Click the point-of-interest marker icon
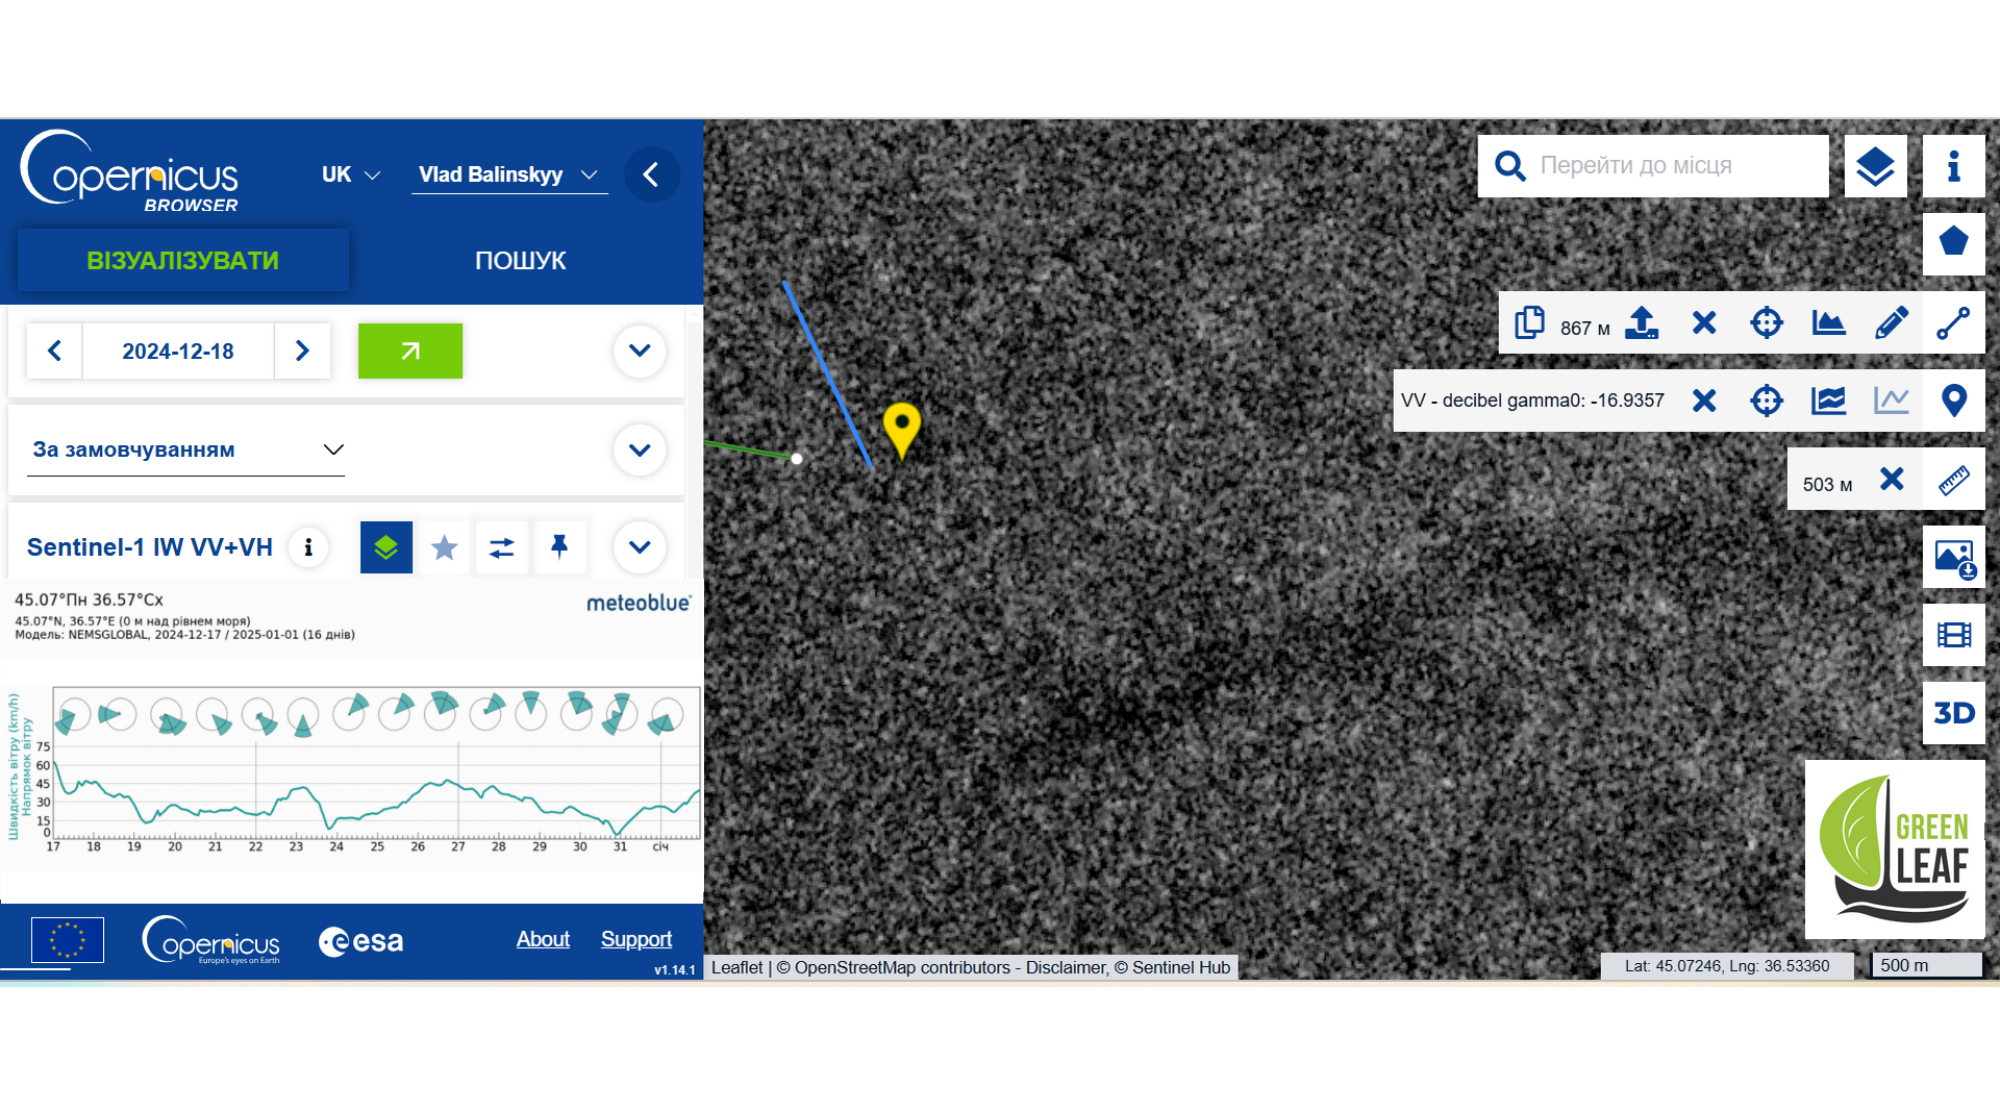This screenshot has width=2000, height=1100. coord(1953,401)
